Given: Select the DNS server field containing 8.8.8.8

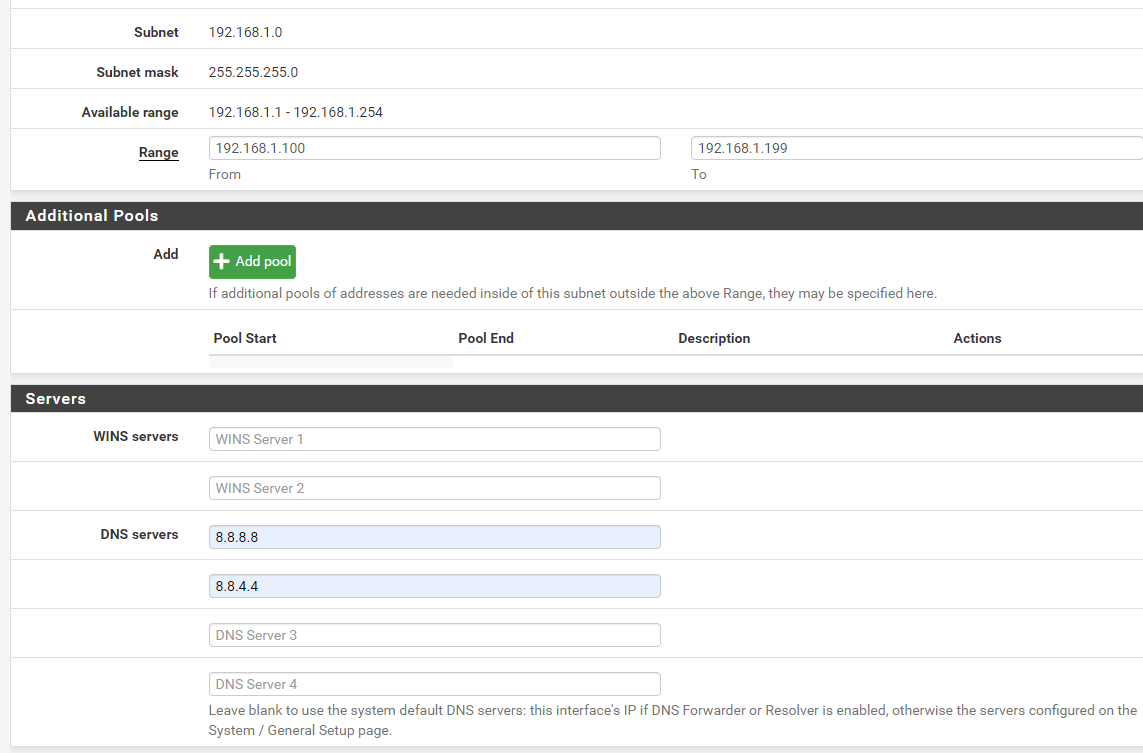Looking at the screenshot, I should 434,537.
